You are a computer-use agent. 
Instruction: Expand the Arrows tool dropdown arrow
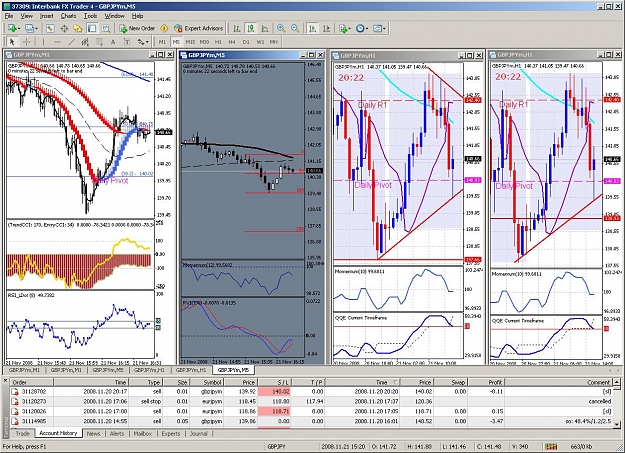coord(147,41)
